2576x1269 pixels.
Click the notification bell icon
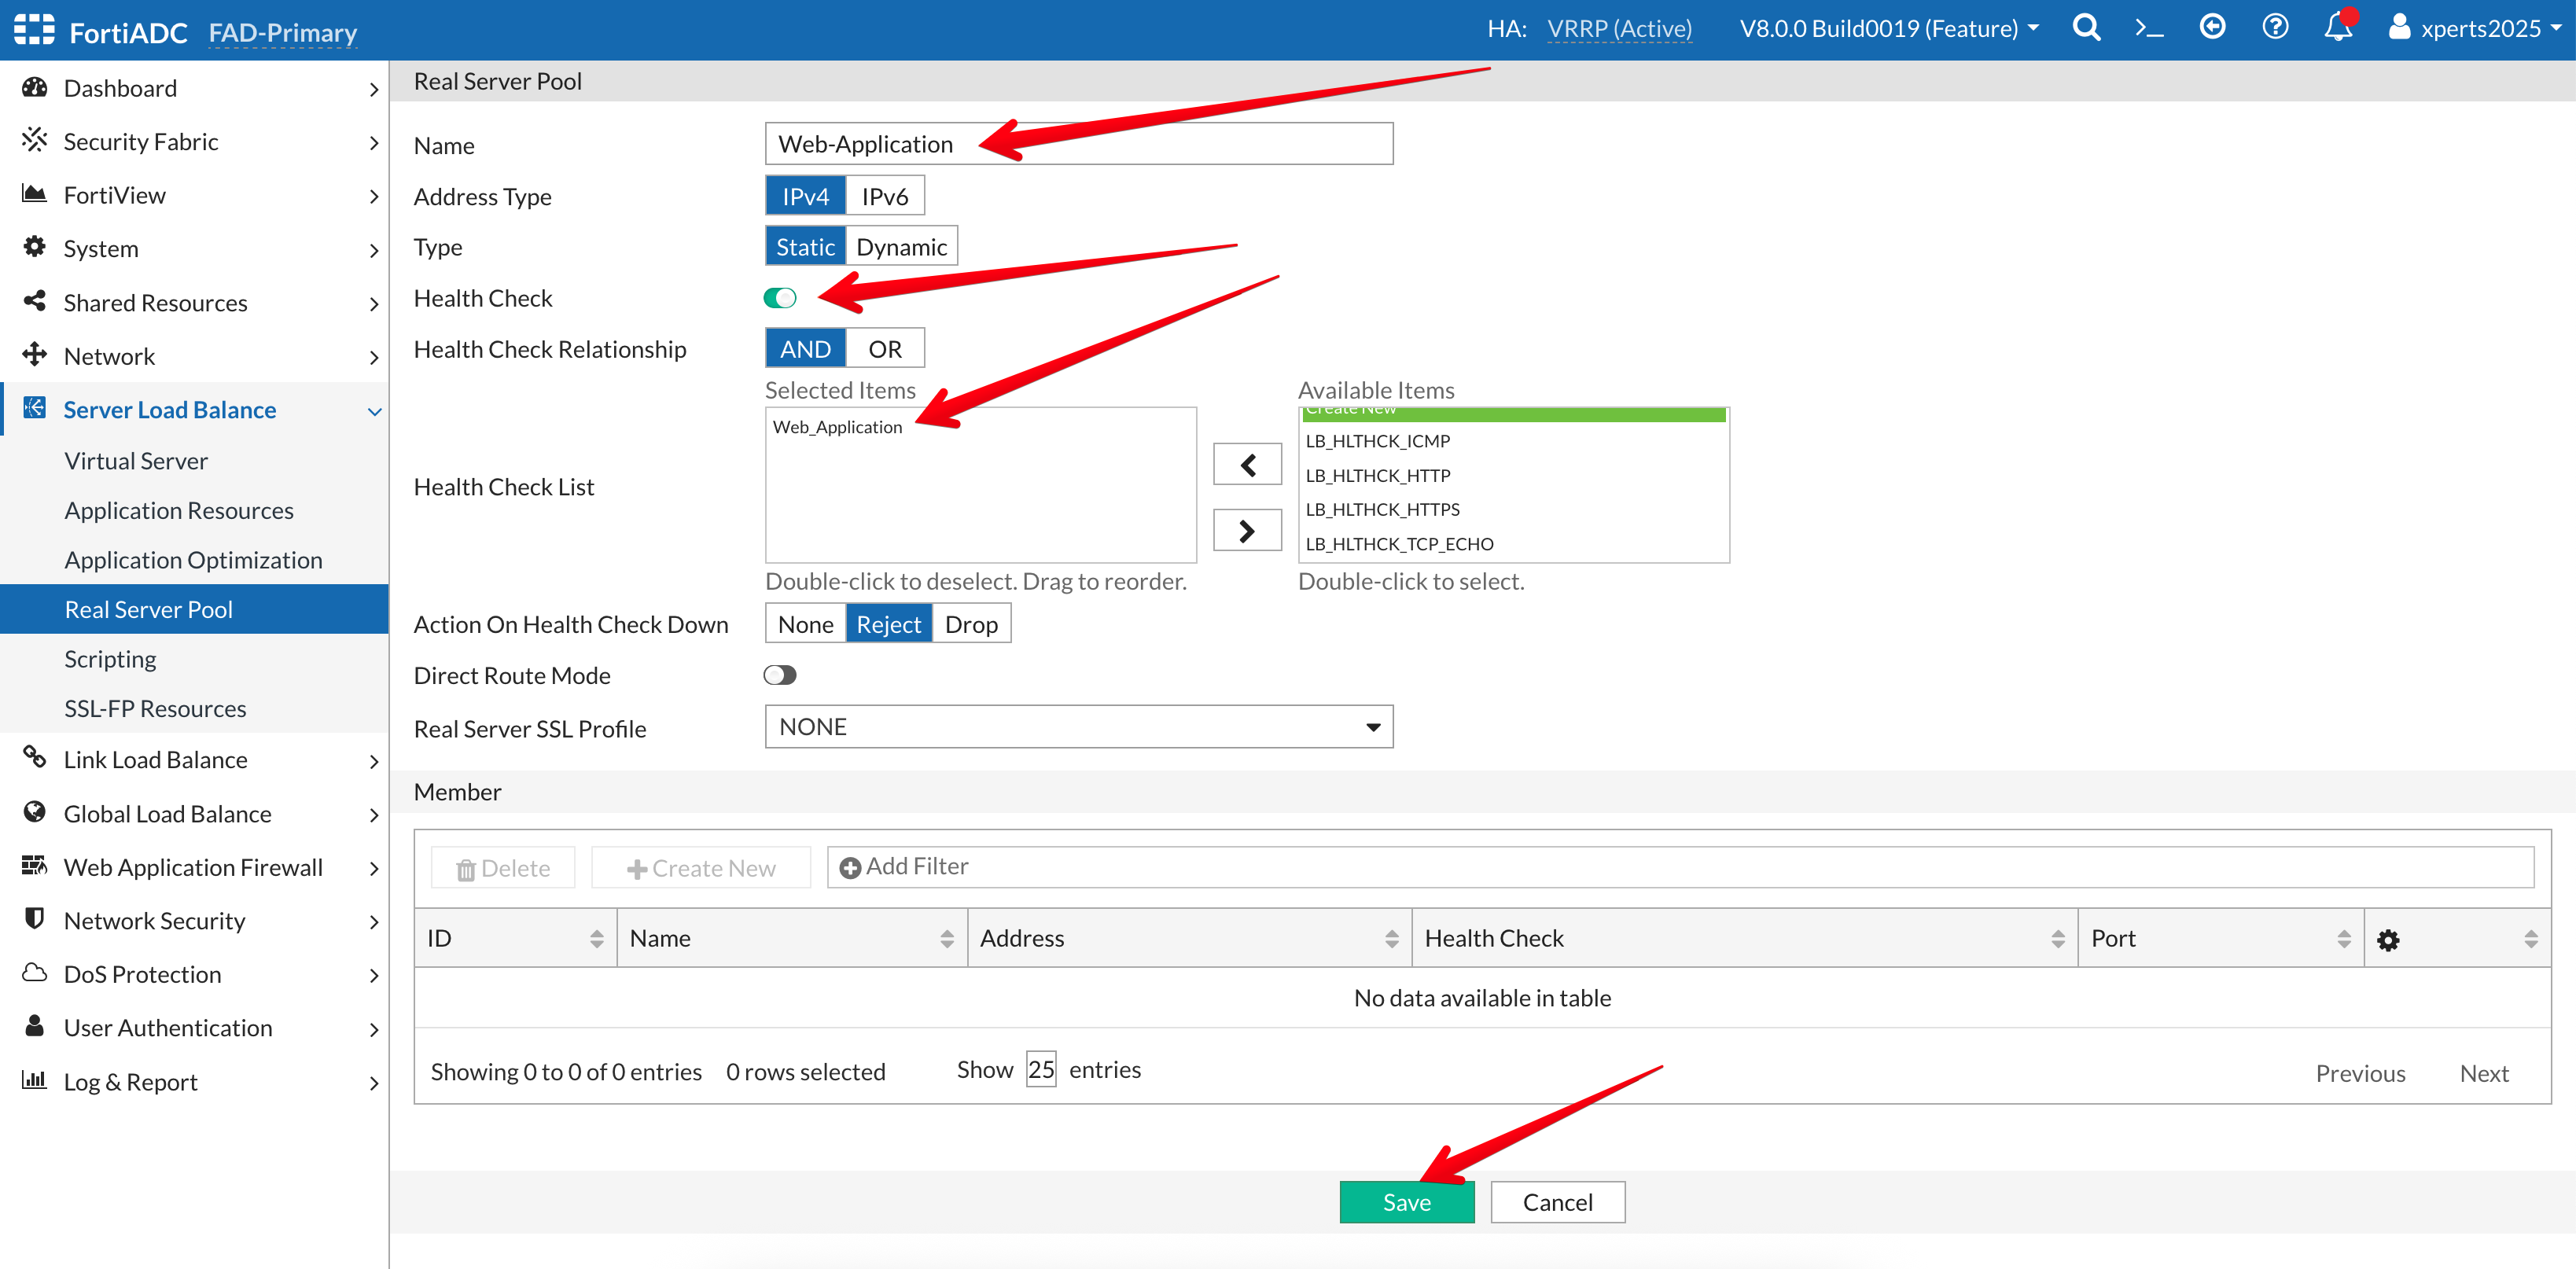tap(2337, 28)
